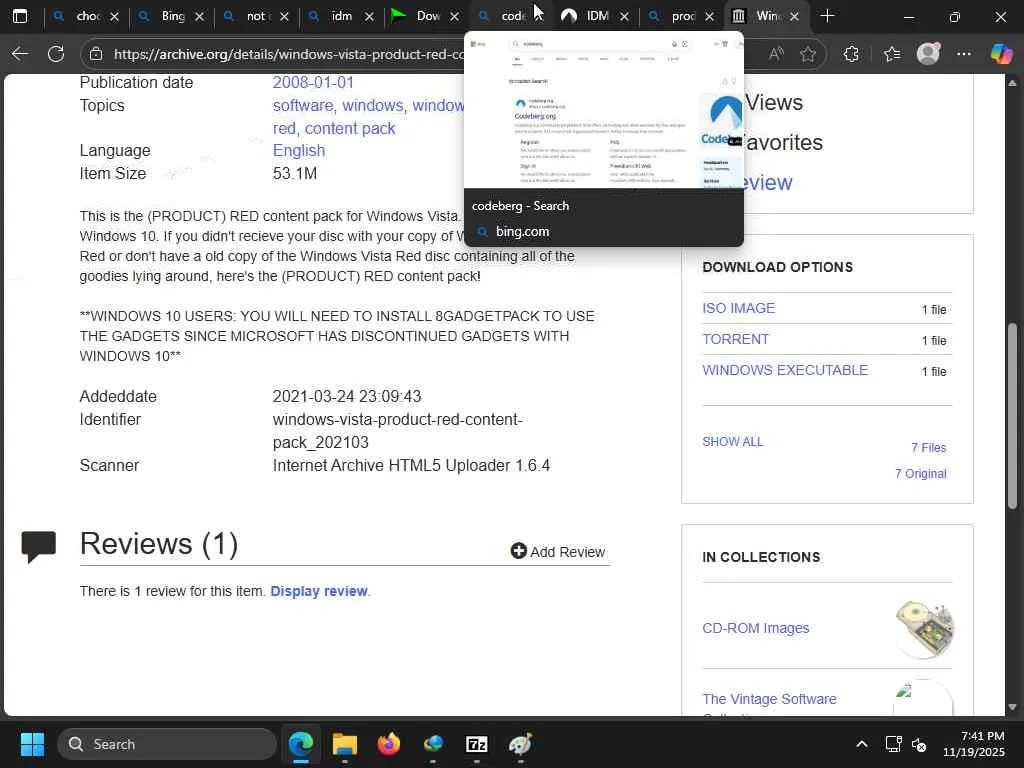Click the 'Display review' link
This screenshot has width=1024, height=768.
pyautogui.click(x=319, y=591)
